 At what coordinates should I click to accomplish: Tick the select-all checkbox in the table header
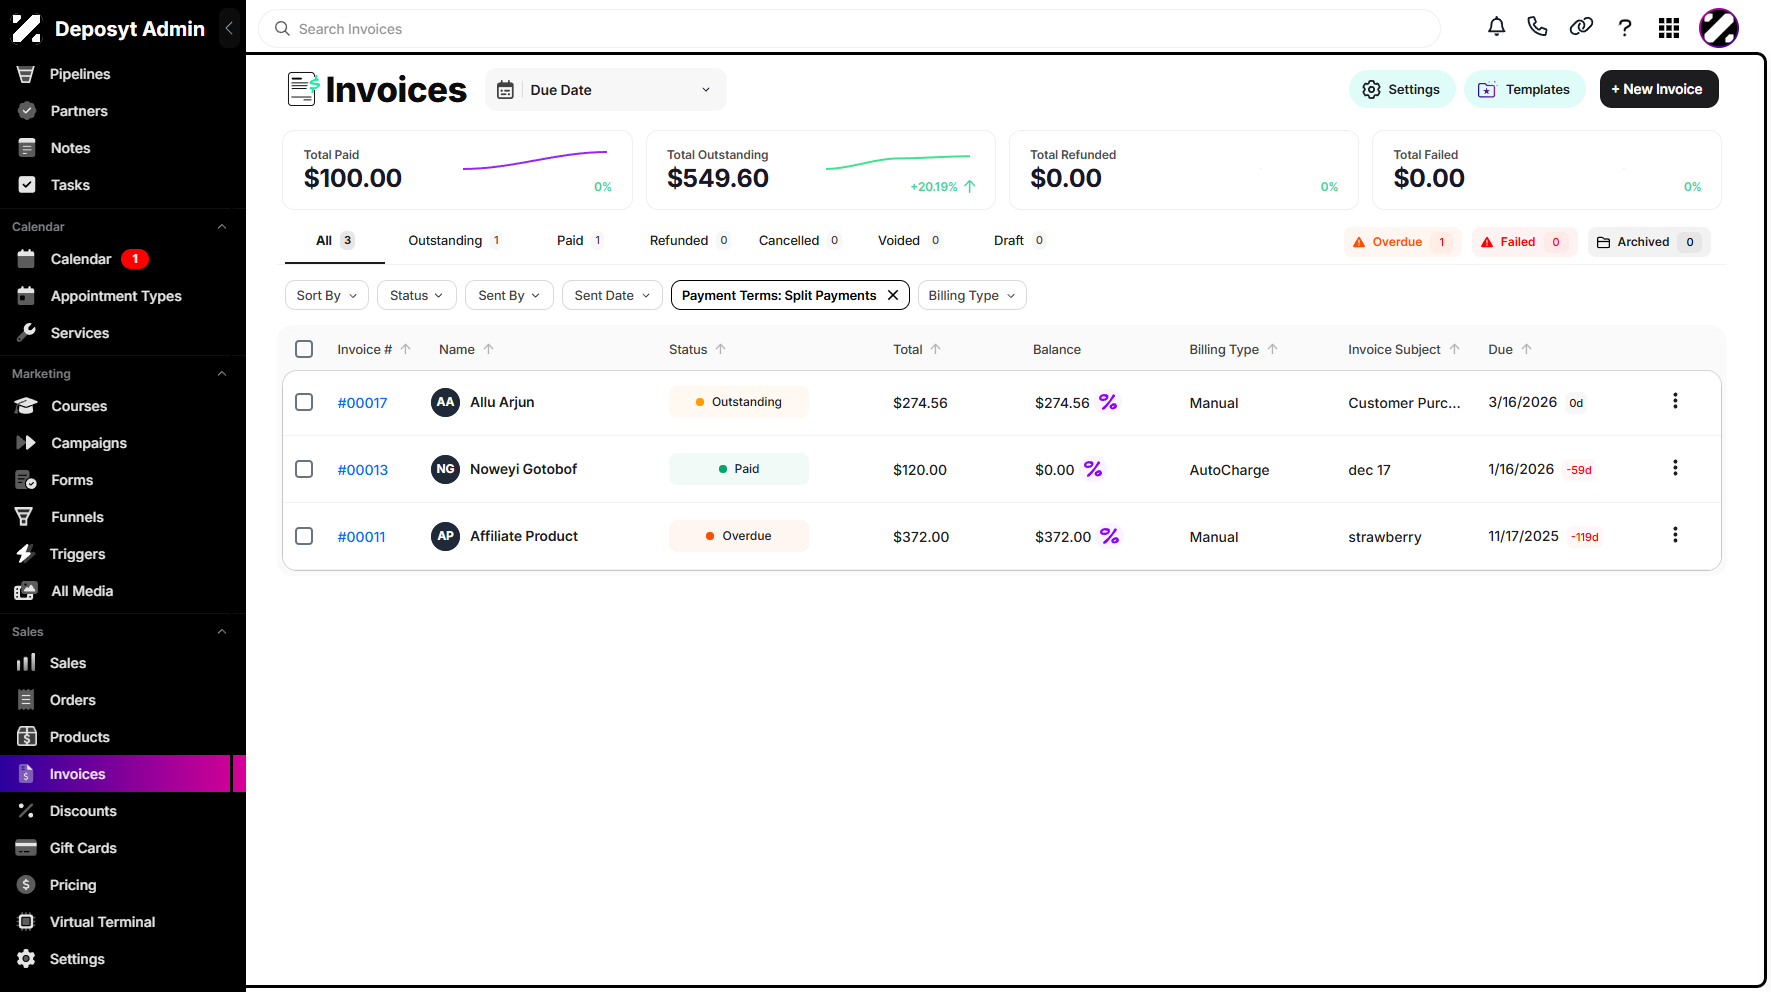coord(304,349)
